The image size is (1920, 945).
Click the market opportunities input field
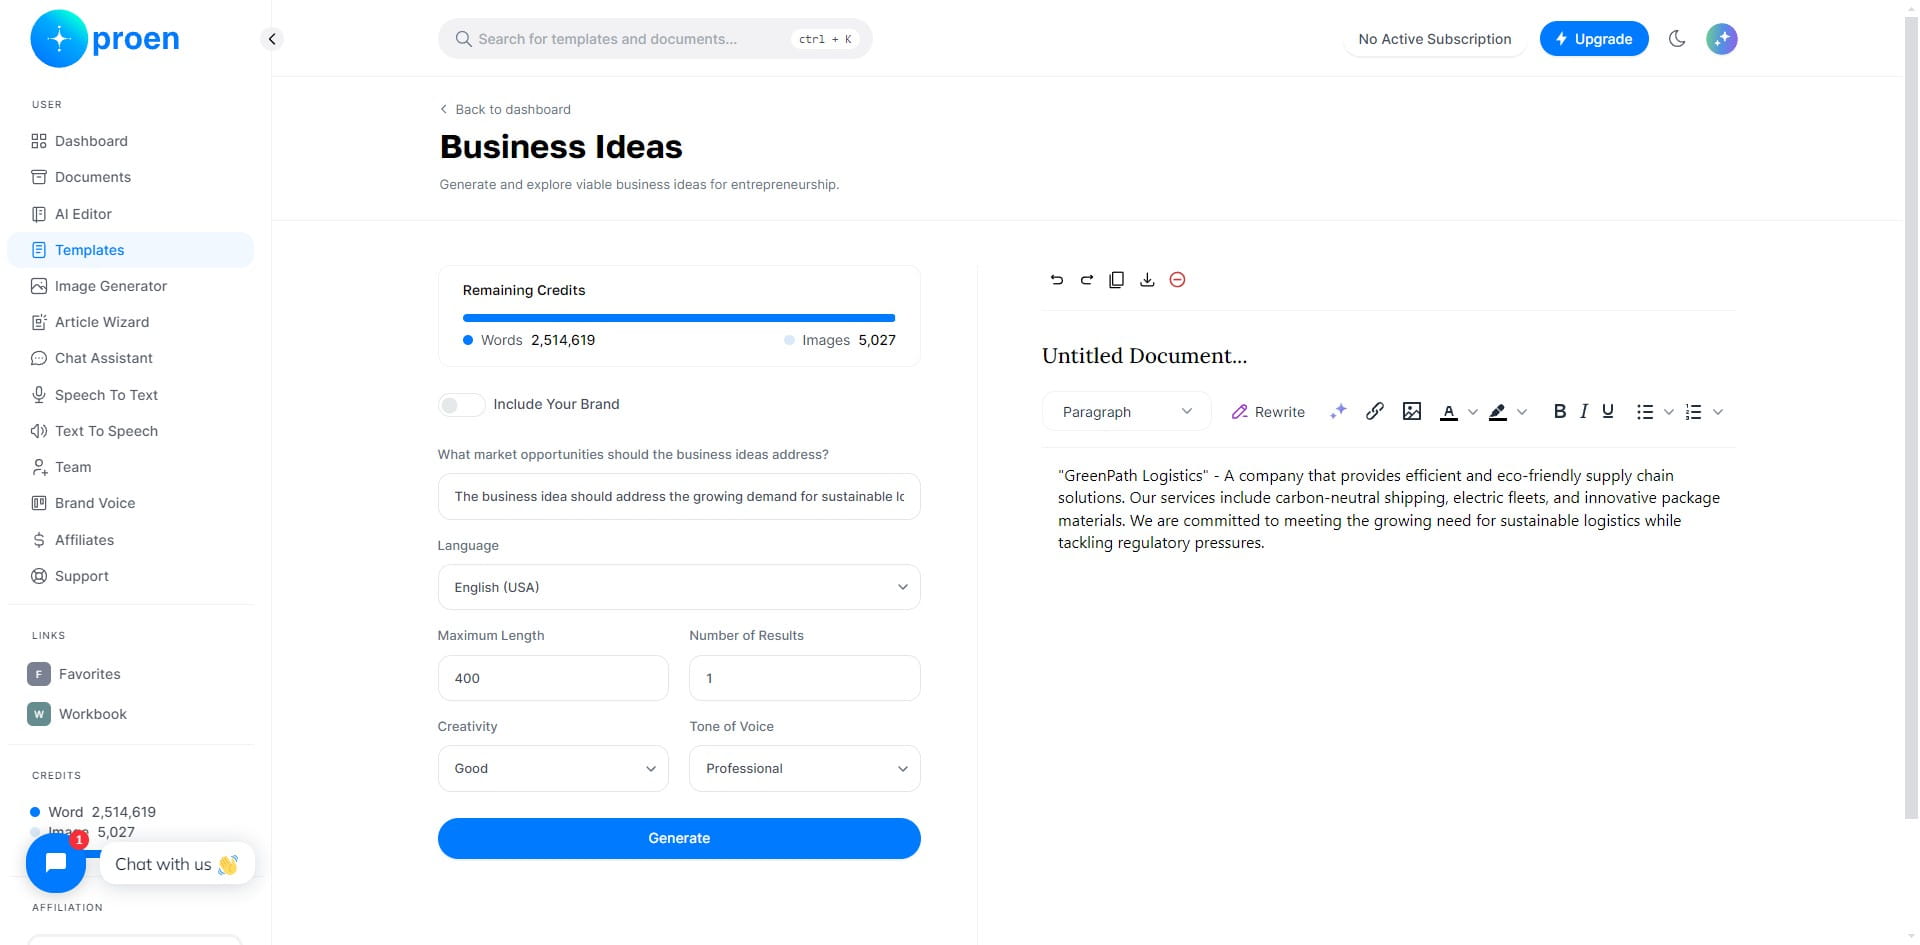[679, 496]
